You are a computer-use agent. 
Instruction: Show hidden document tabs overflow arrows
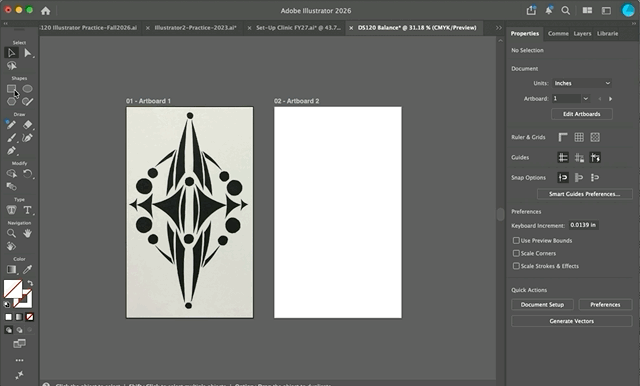tap(499, 28)
